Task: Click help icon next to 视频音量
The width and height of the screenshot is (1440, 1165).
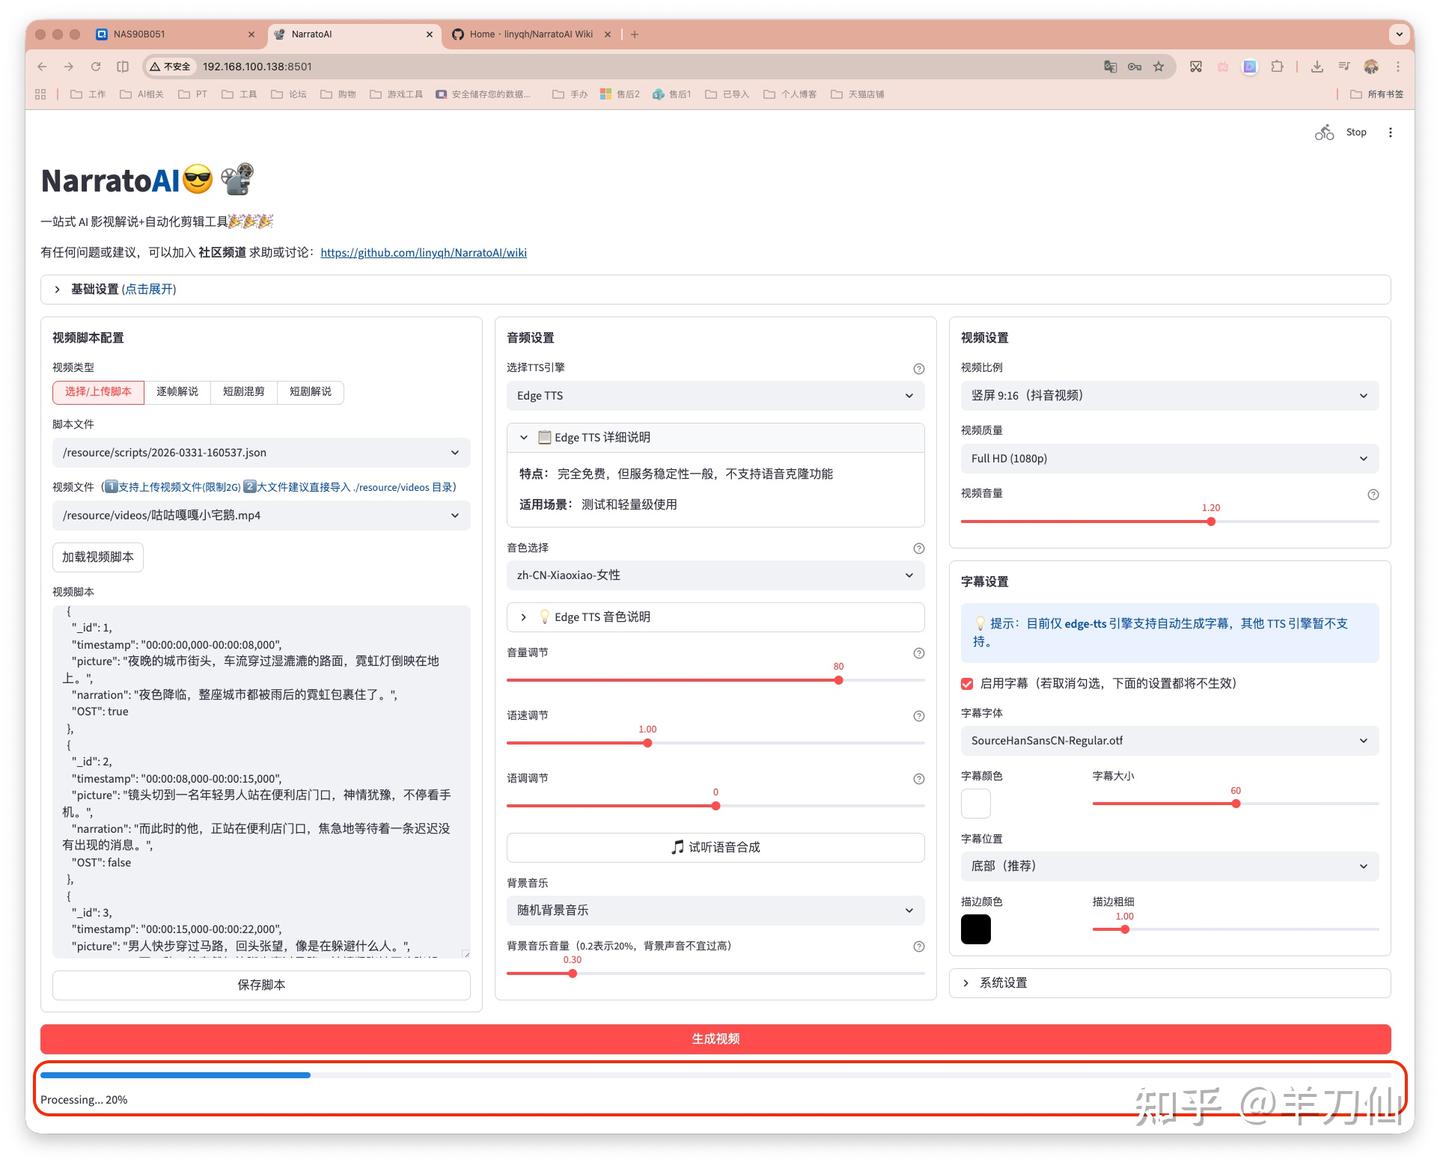Action: pyautogui.click(x=1373, y=495)
